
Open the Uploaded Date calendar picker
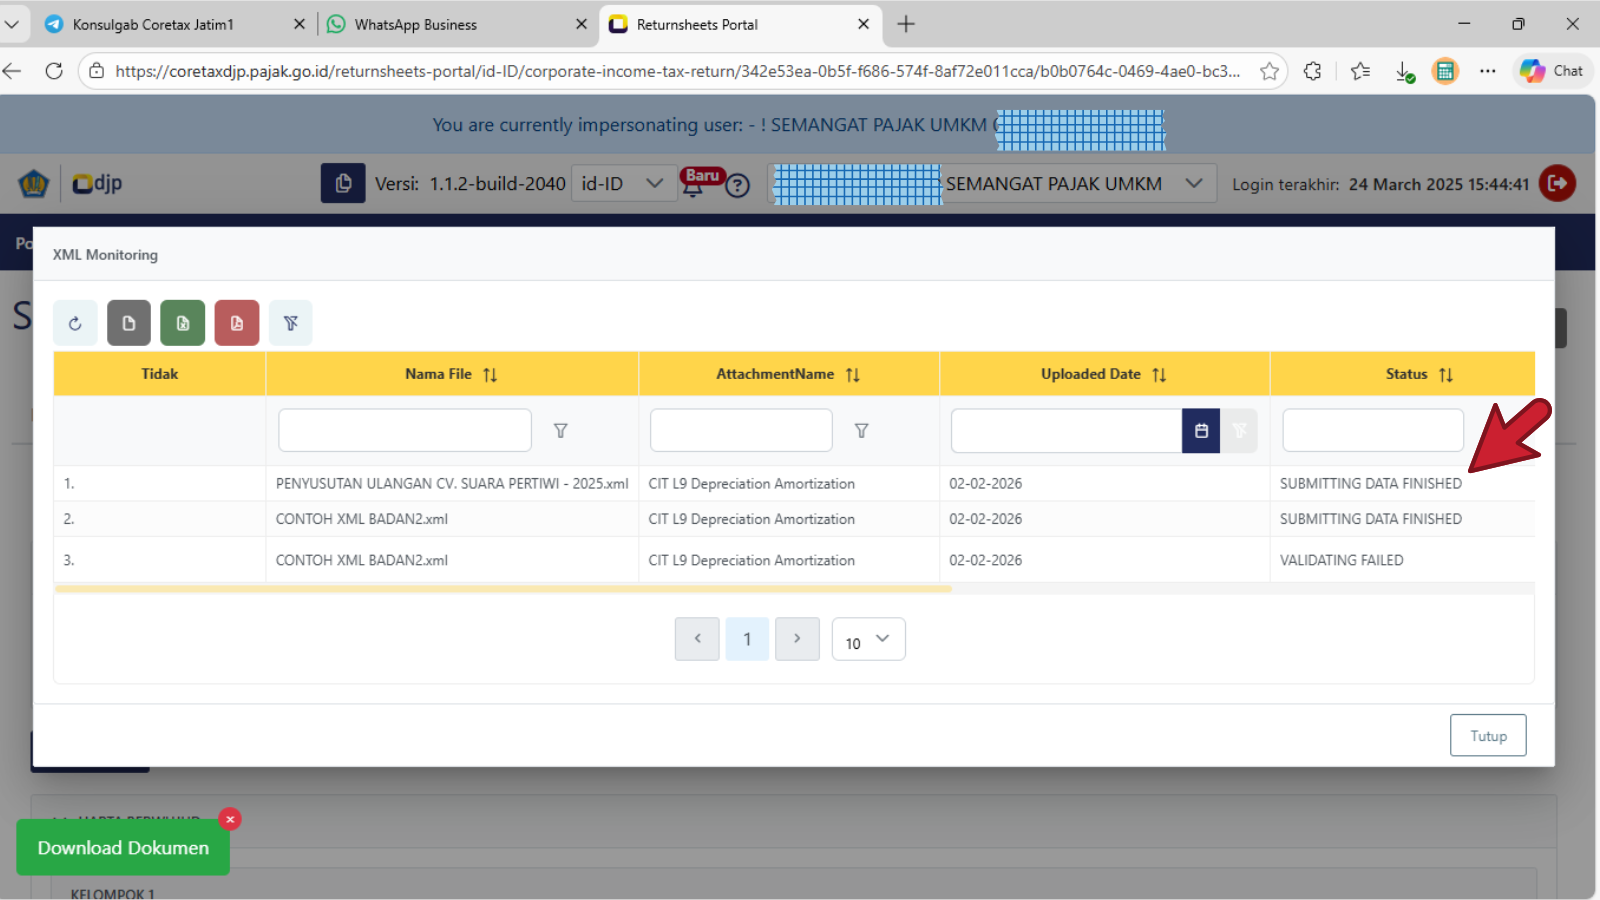1201,430
